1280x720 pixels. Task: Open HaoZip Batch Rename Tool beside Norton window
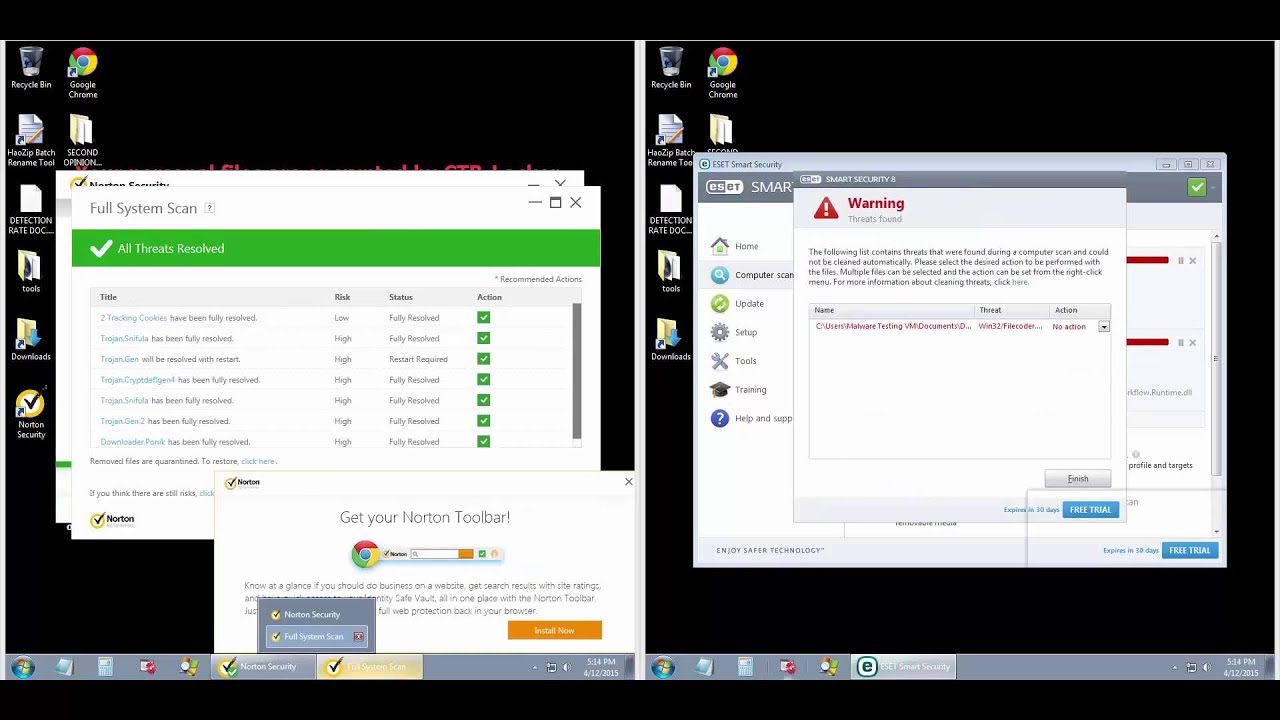31,141
